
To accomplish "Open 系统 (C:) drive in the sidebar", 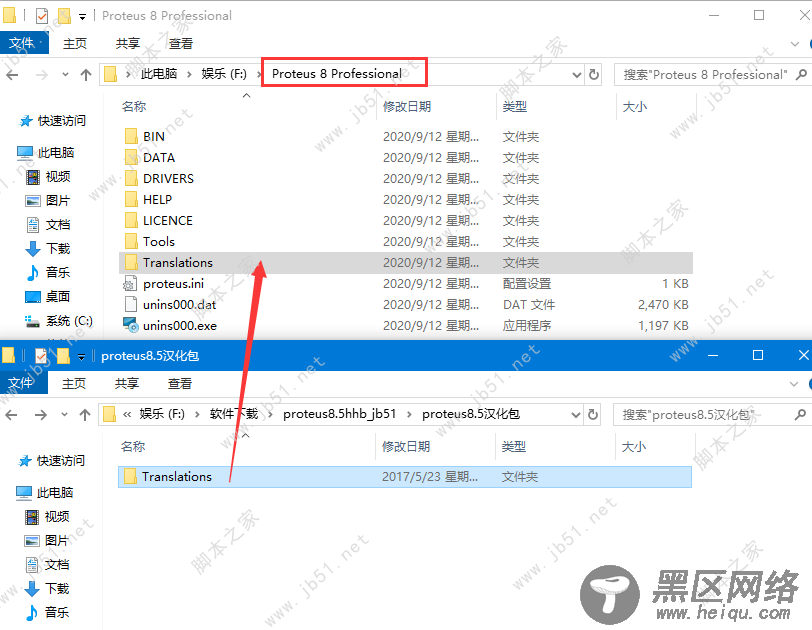I will 59,321.
